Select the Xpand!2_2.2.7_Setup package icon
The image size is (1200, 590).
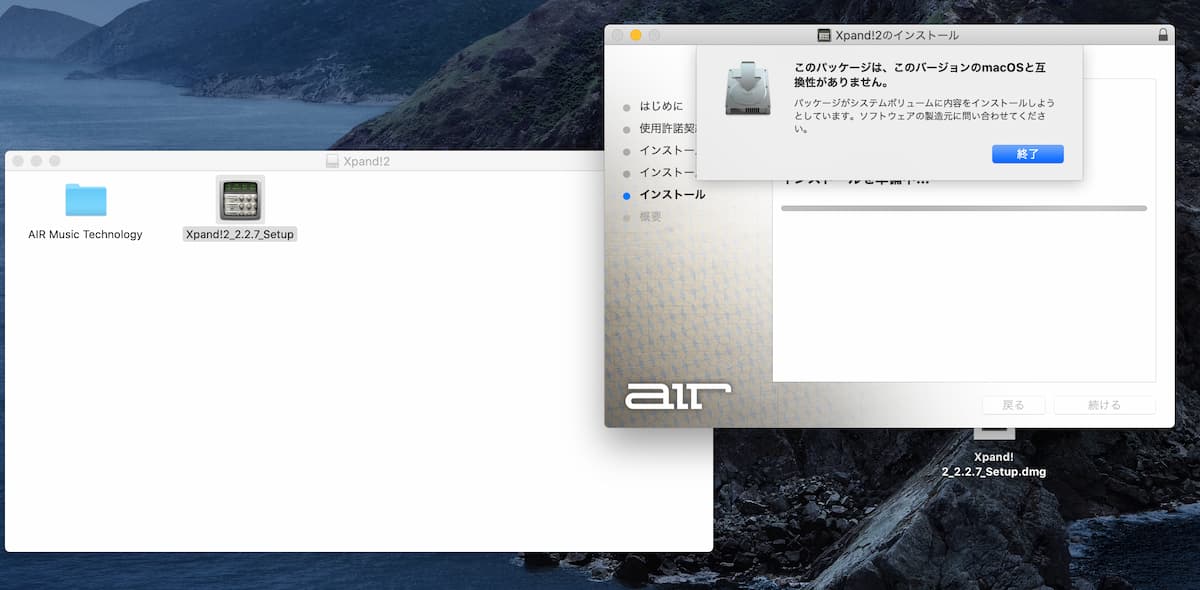[240, 199]
